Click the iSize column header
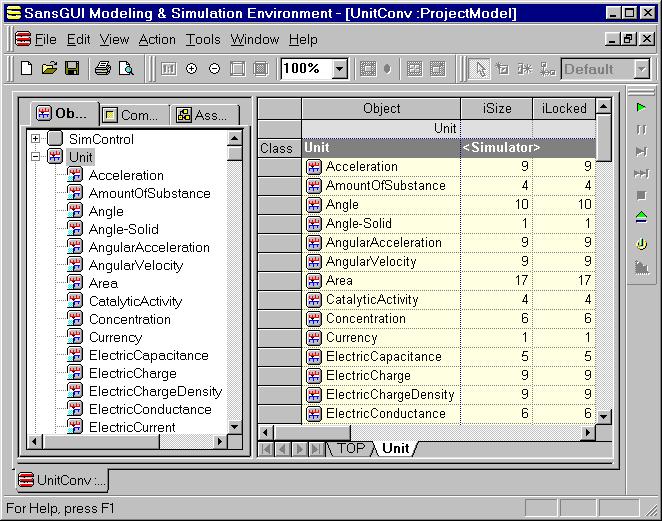 496,109
